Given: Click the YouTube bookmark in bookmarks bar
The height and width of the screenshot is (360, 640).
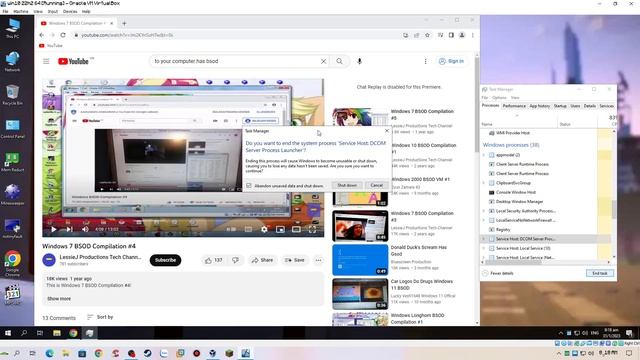Looking at the screenshot, I should (51, 46).
